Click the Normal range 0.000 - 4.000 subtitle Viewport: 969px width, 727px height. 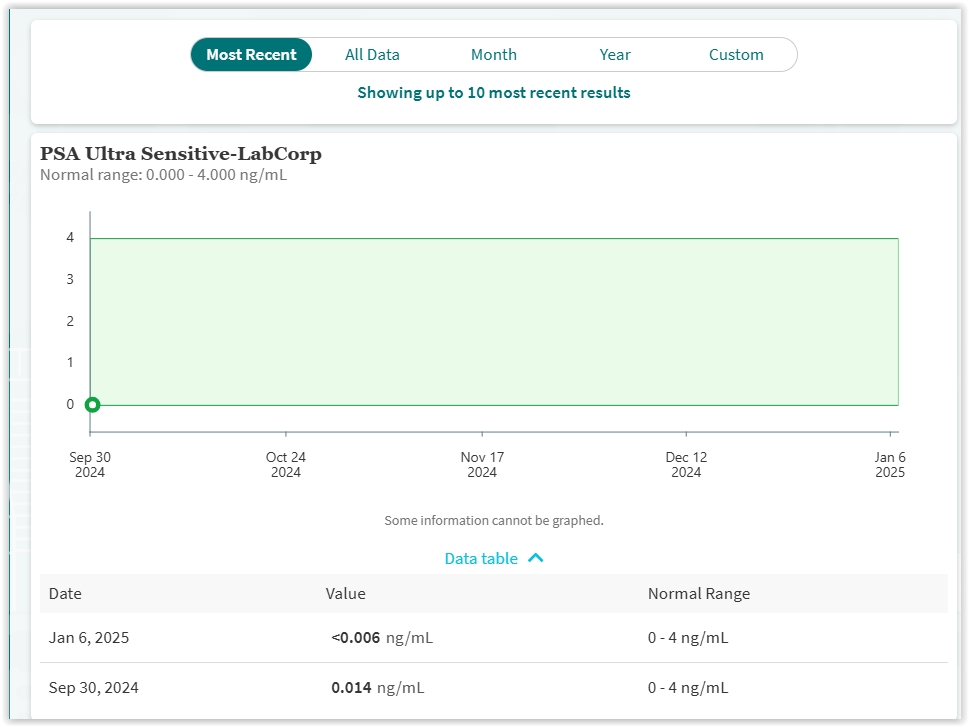point(163,175)
